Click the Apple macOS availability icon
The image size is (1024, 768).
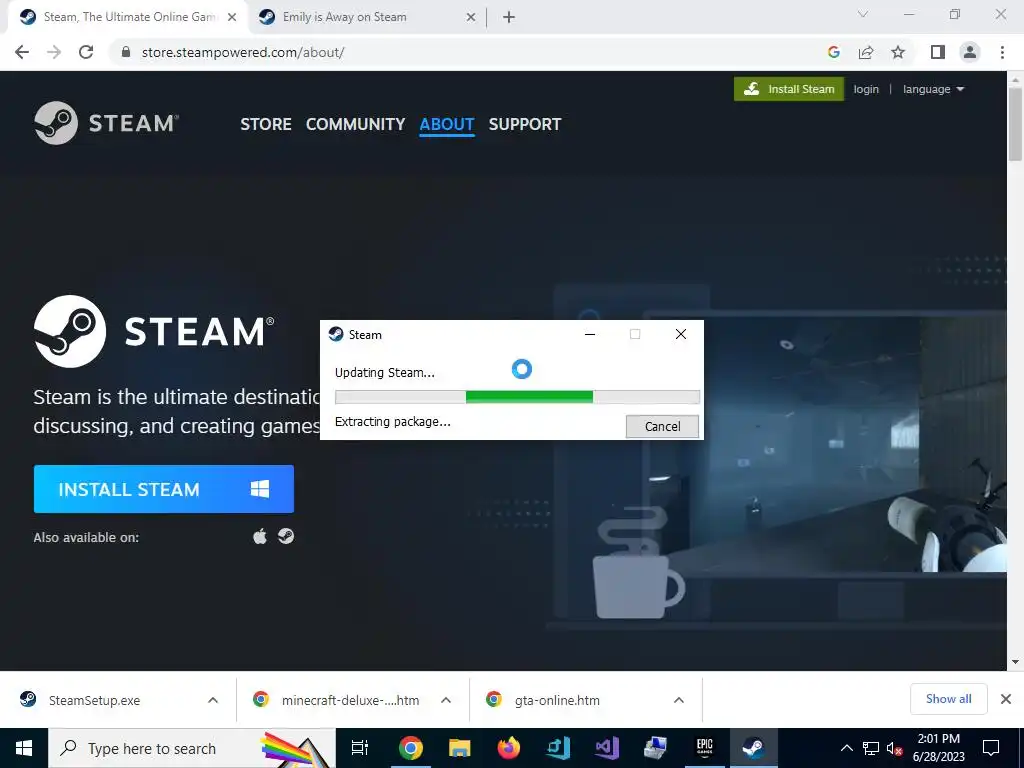260,537
